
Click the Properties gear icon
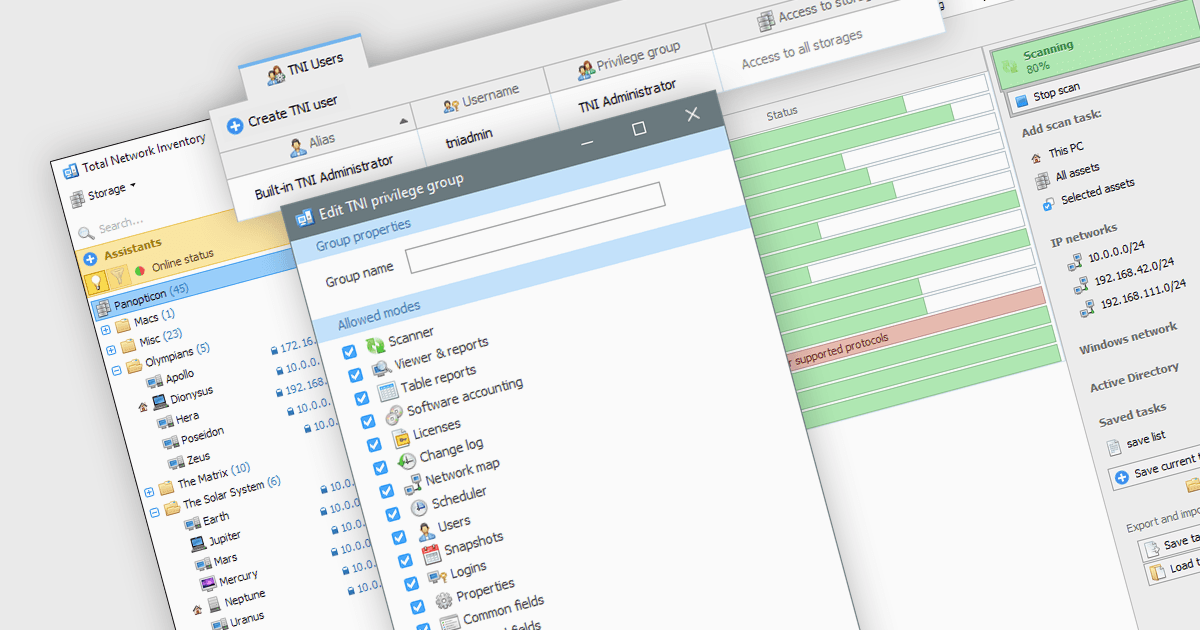pos(444,601)
